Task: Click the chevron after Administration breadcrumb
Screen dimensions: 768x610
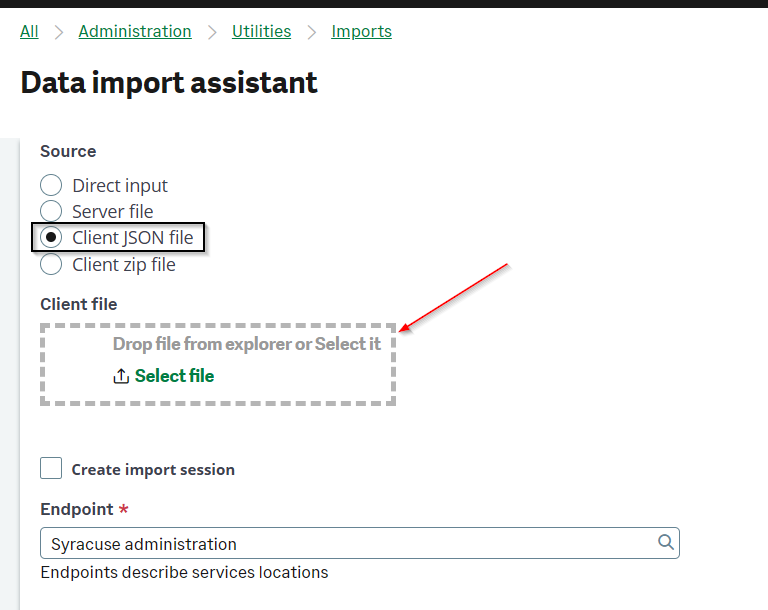Action: click(x=212, y=32)
